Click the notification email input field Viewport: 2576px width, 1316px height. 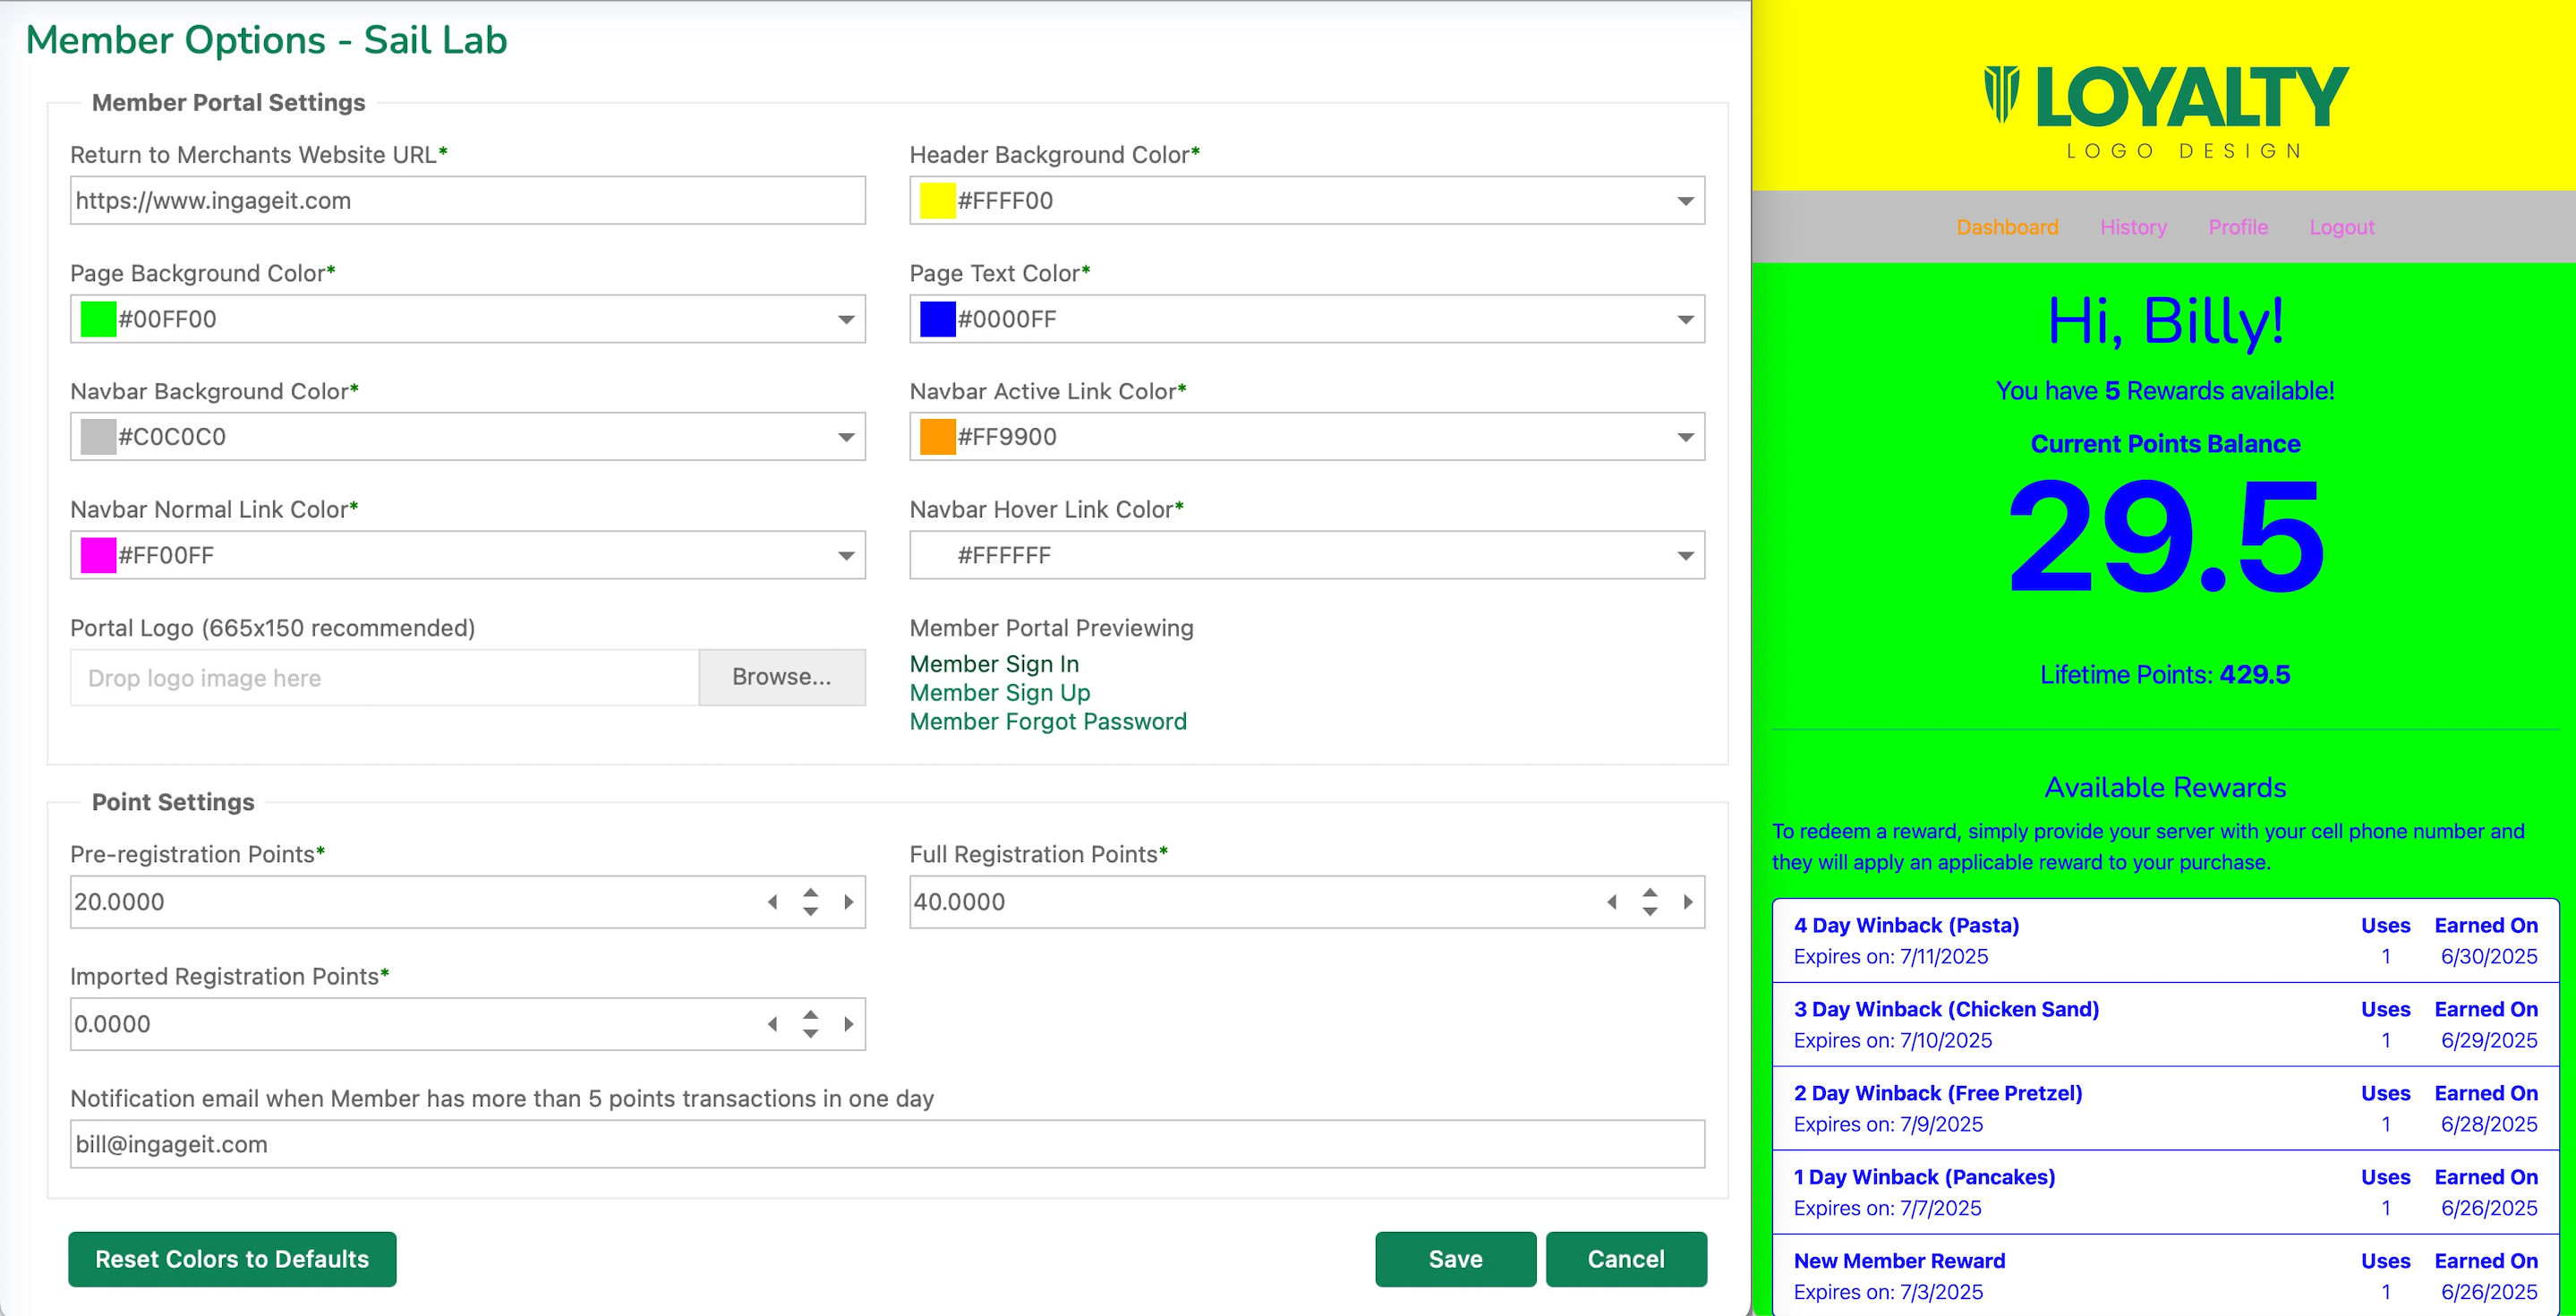(x=887, y=1144)
